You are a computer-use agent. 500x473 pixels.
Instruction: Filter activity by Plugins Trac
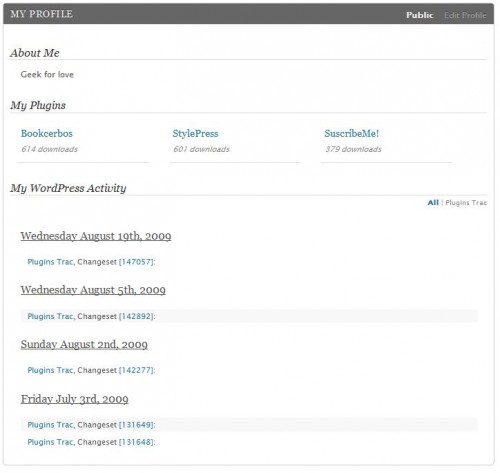[466, 203]
